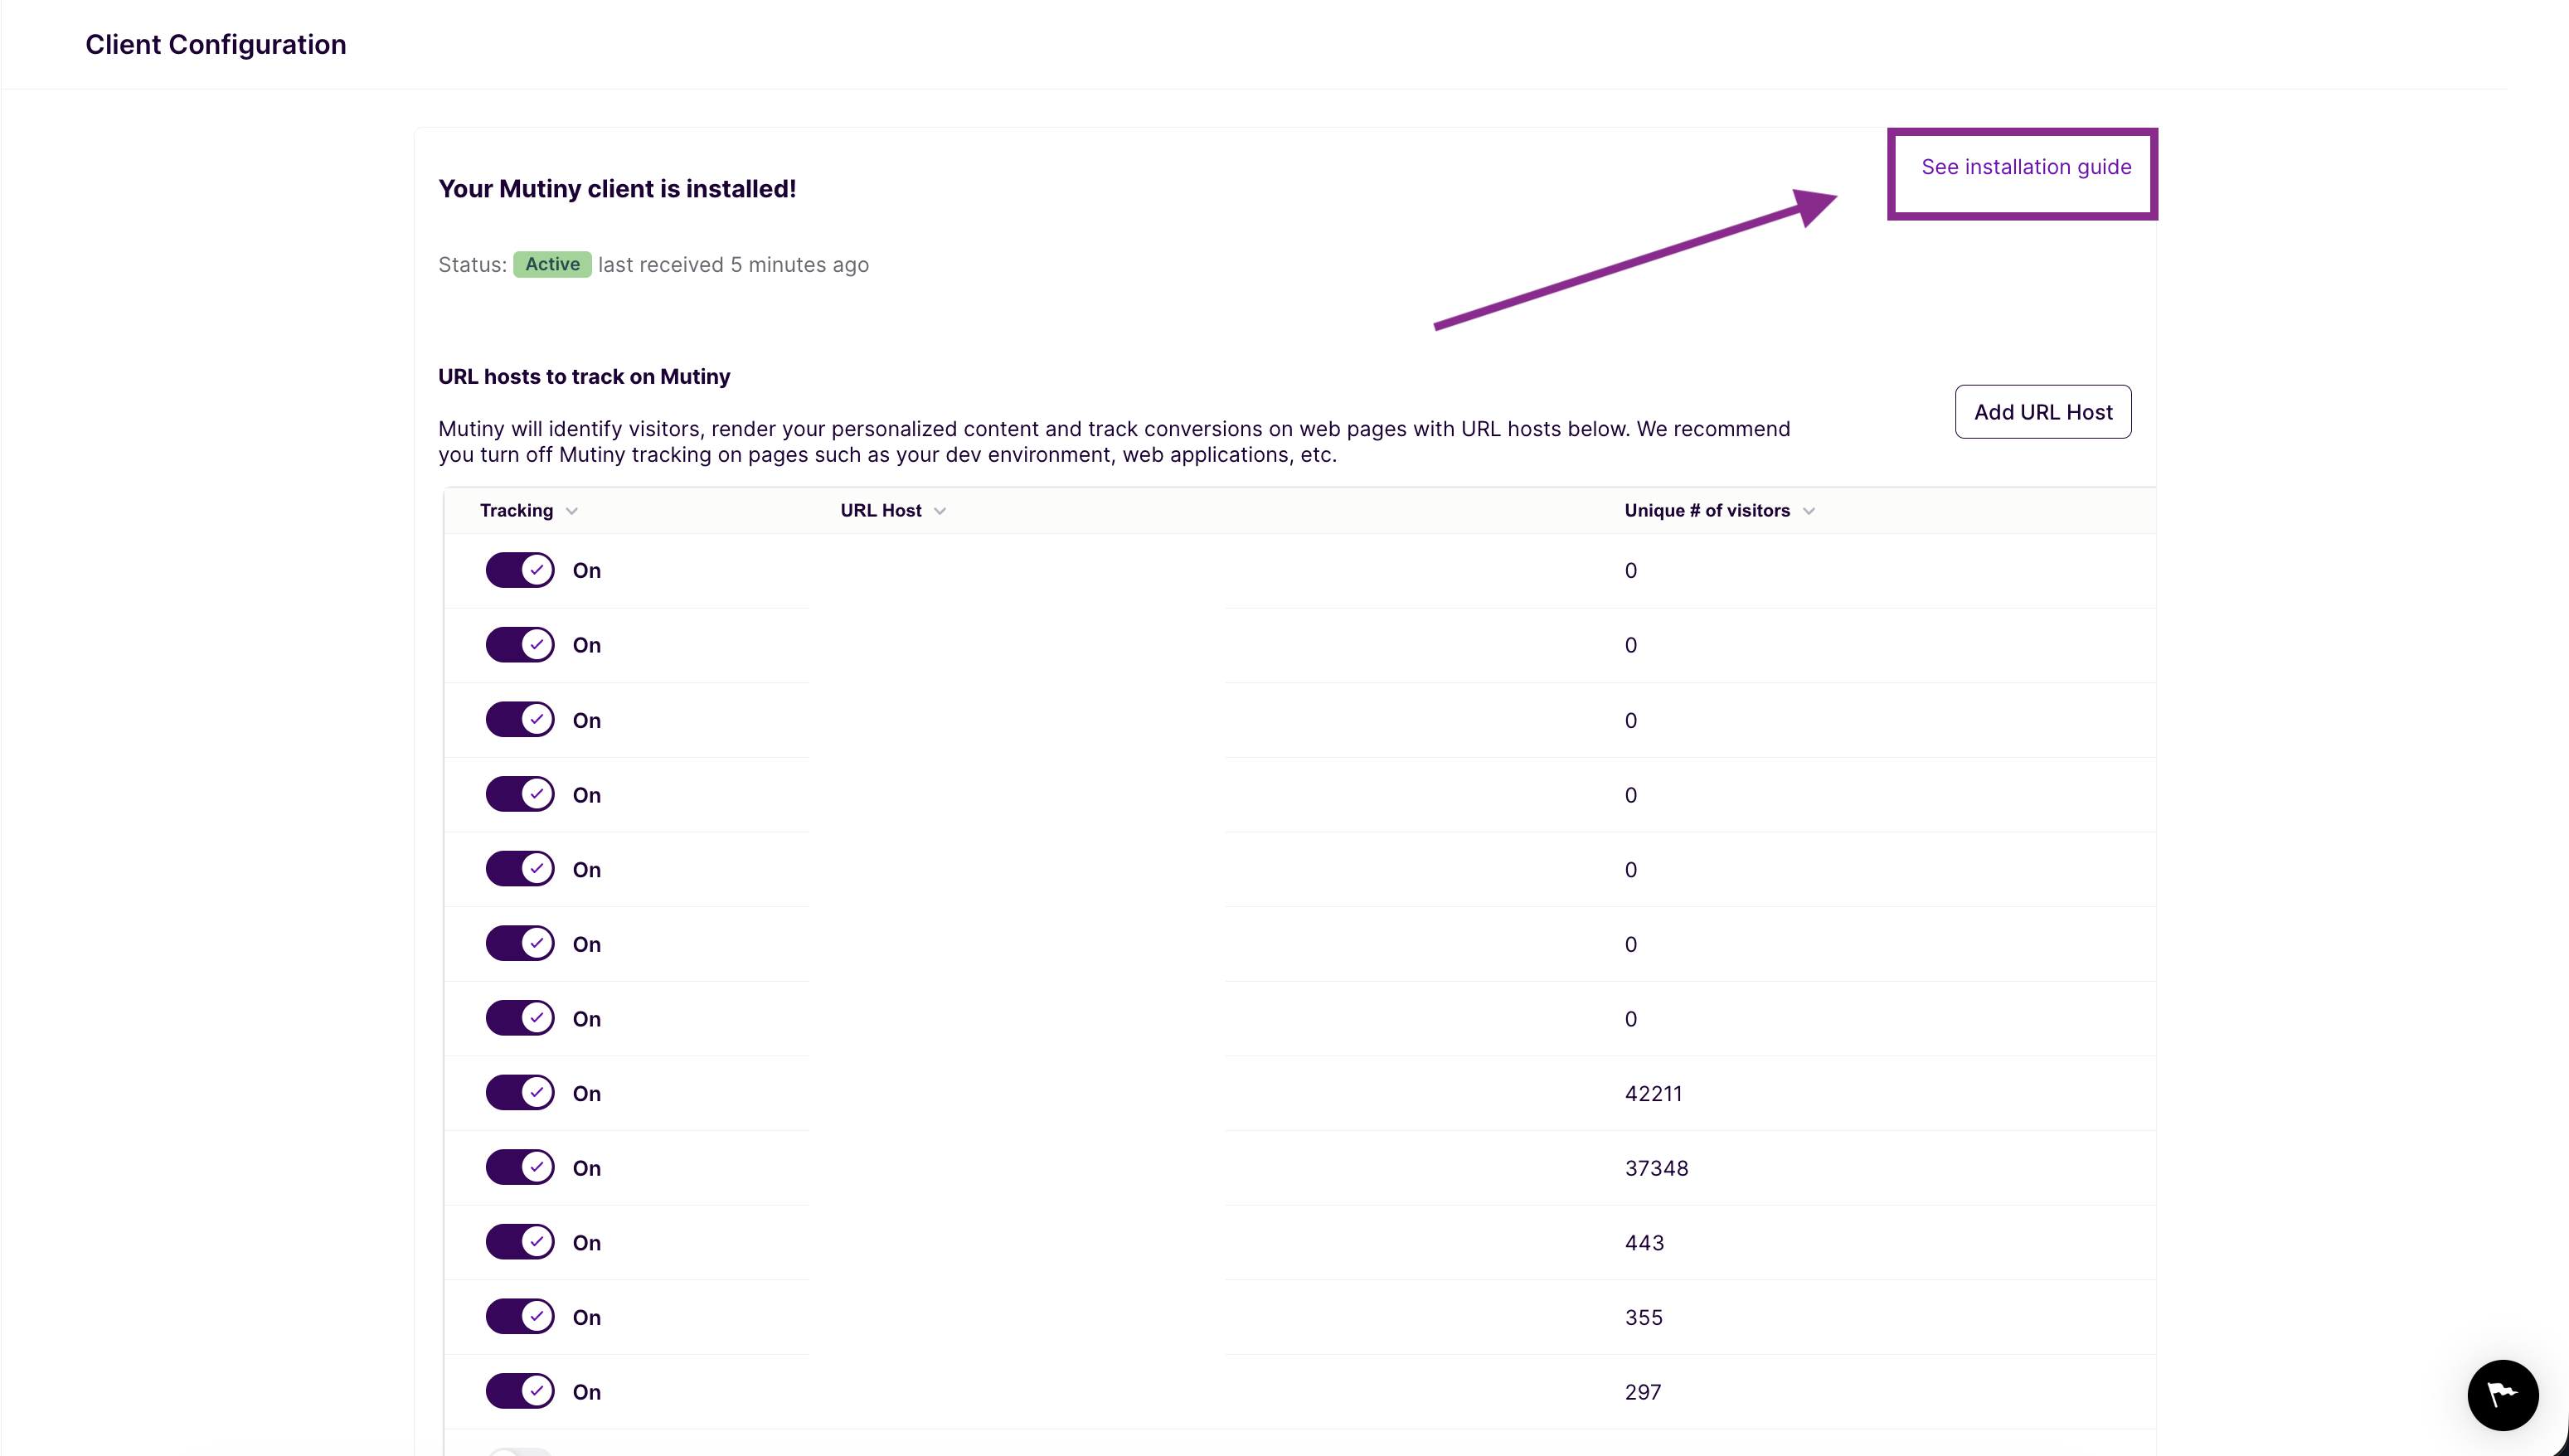Toggle the fifth row's tracking switch
The height and width of the screenshot is (1456, 2569).
[x=520, y=868]
